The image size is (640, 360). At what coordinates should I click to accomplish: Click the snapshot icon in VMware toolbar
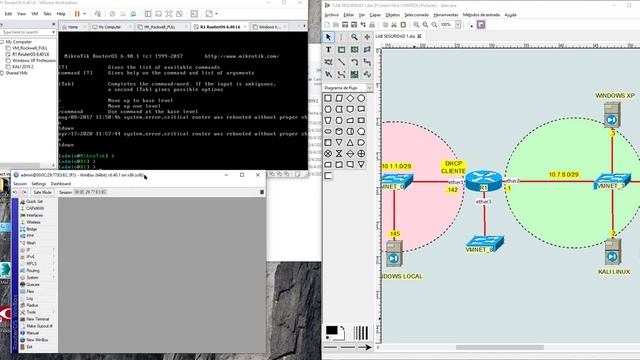pos(112,14)
